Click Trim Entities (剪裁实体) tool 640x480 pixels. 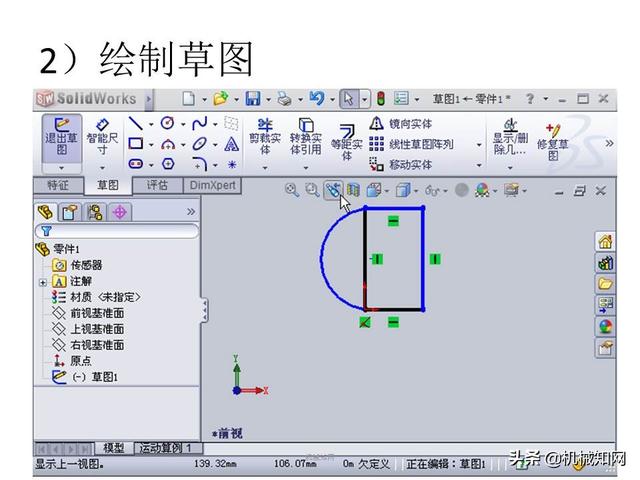[x=265, y=137]
